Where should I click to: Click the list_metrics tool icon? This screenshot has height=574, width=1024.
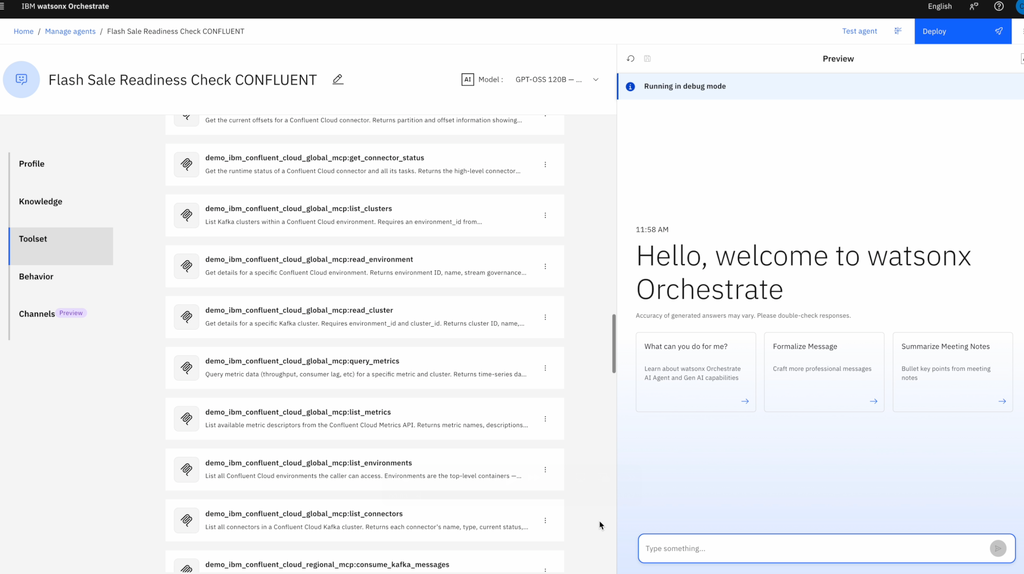[x=187, y=419]
